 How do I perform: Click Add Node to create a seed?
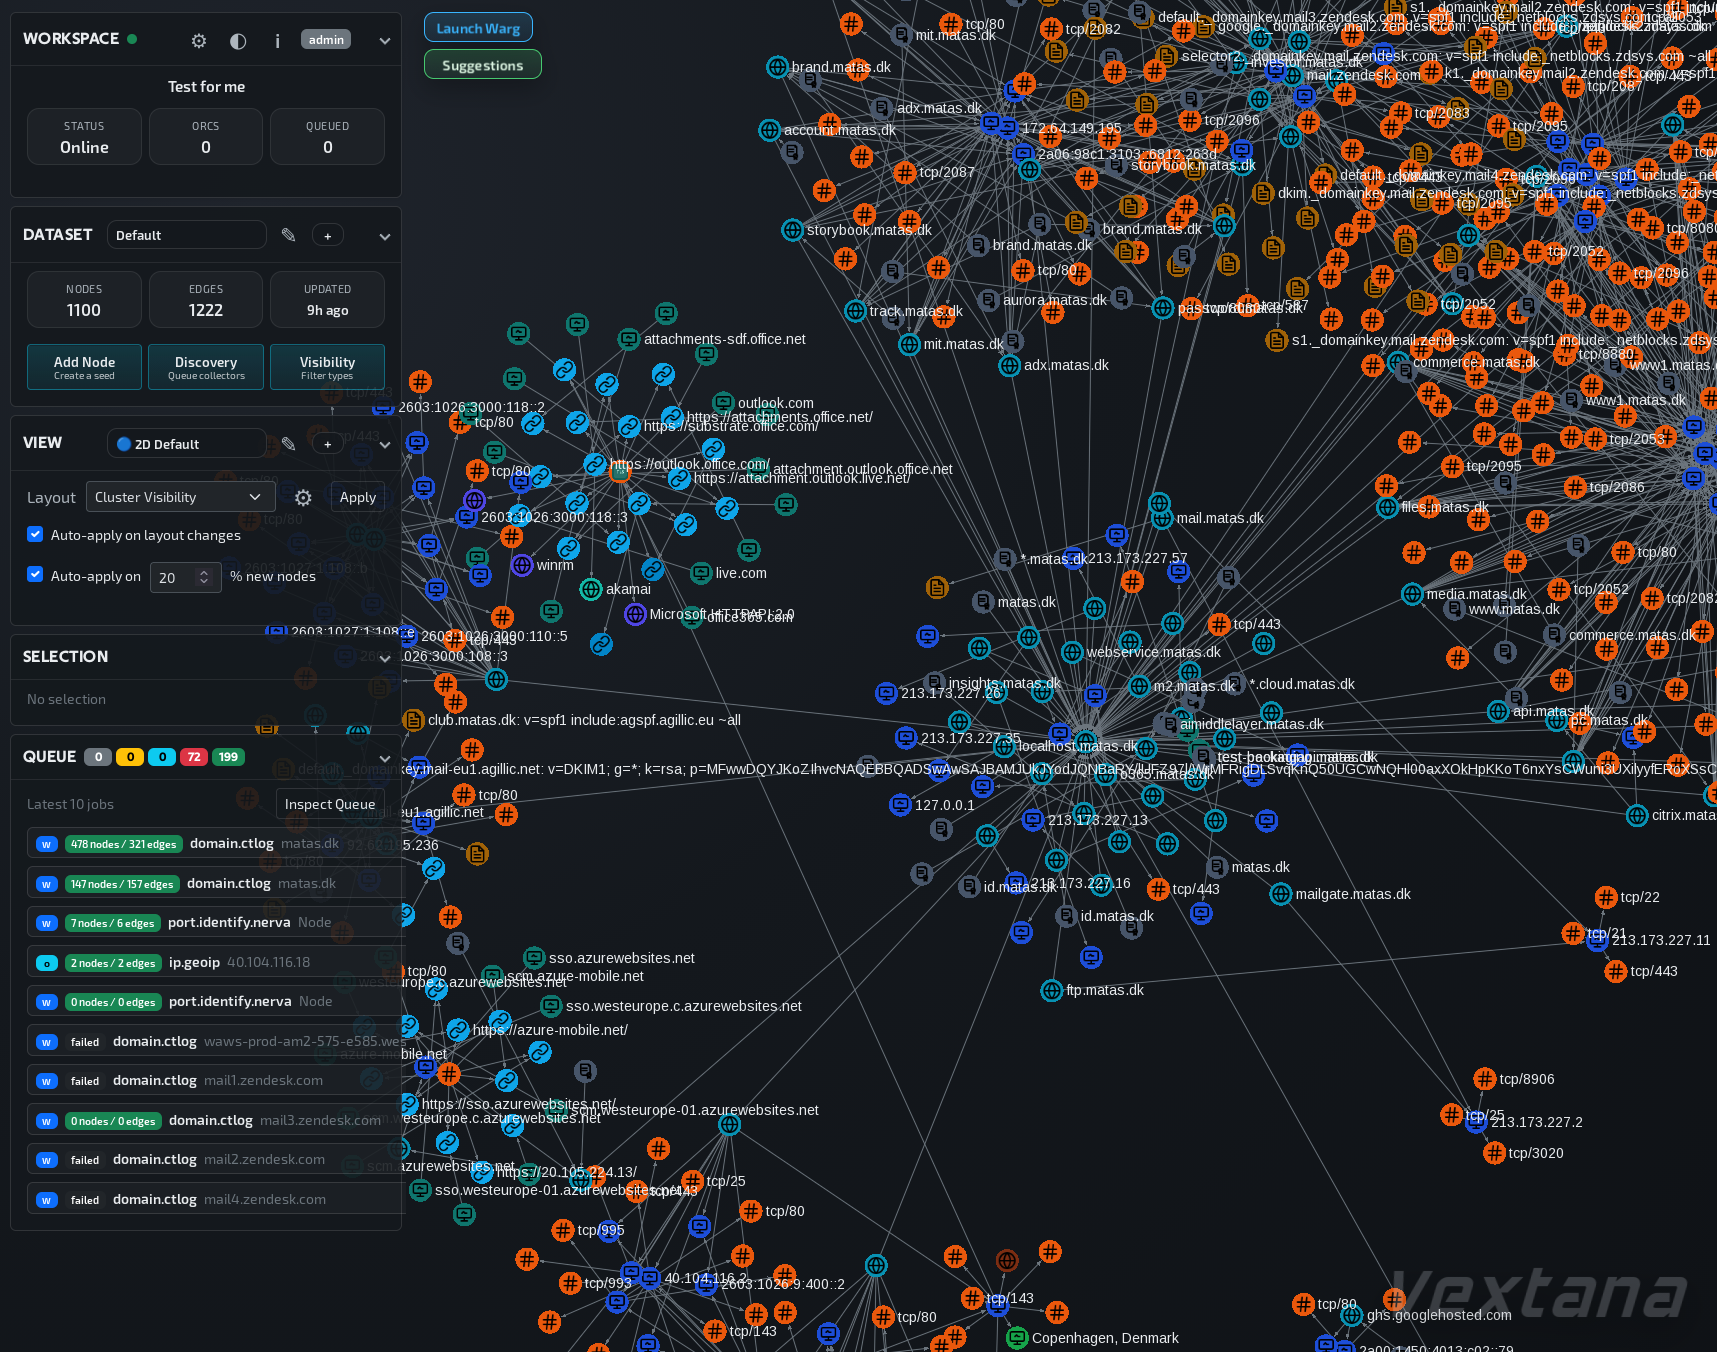pos(85,367)
